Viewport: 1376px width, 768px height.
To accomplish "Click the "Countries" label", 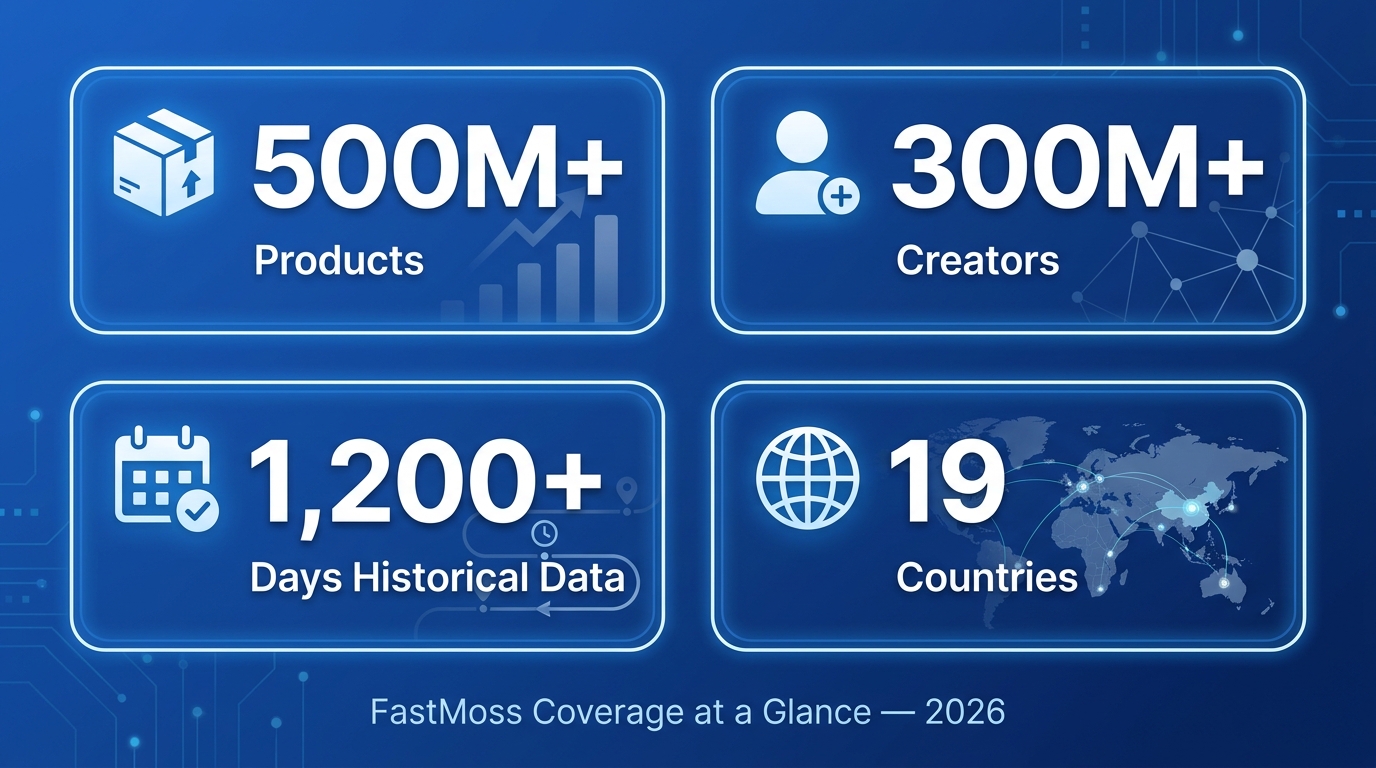I will [987, 577].
